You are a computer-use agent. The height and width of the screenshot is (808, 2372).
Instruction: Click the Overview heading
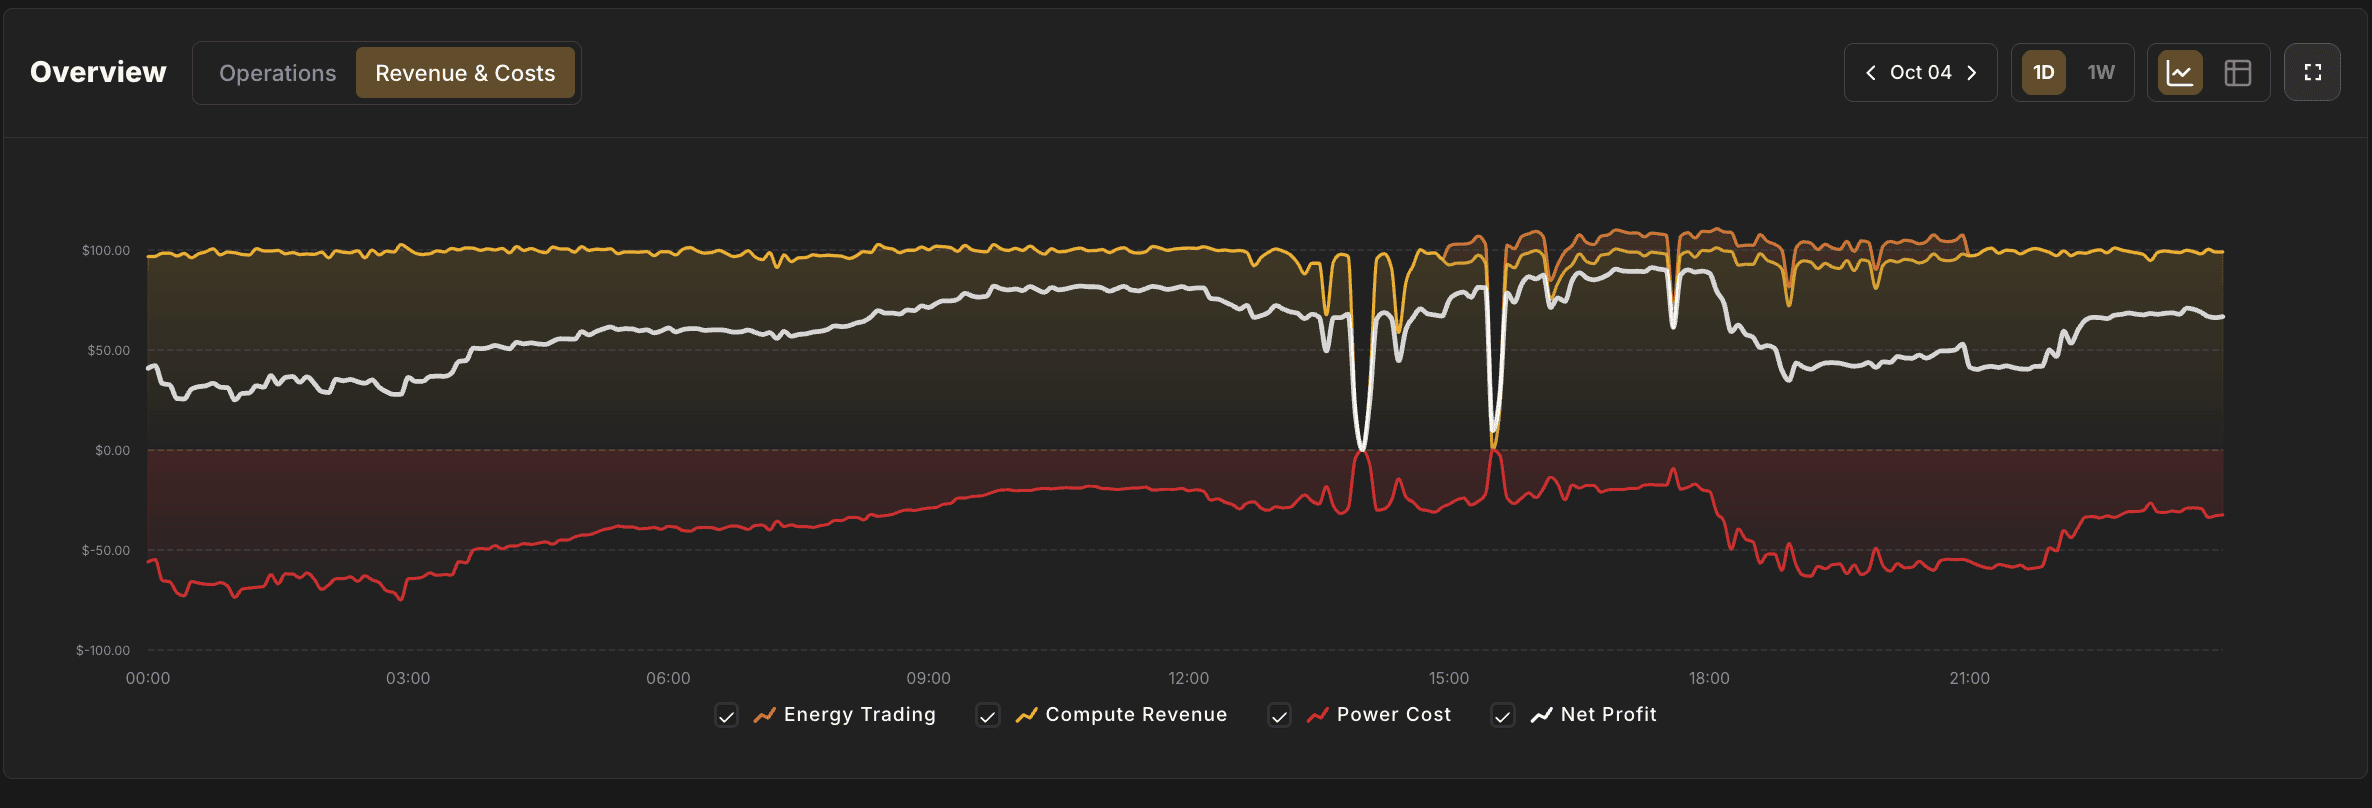coord(98,72)
